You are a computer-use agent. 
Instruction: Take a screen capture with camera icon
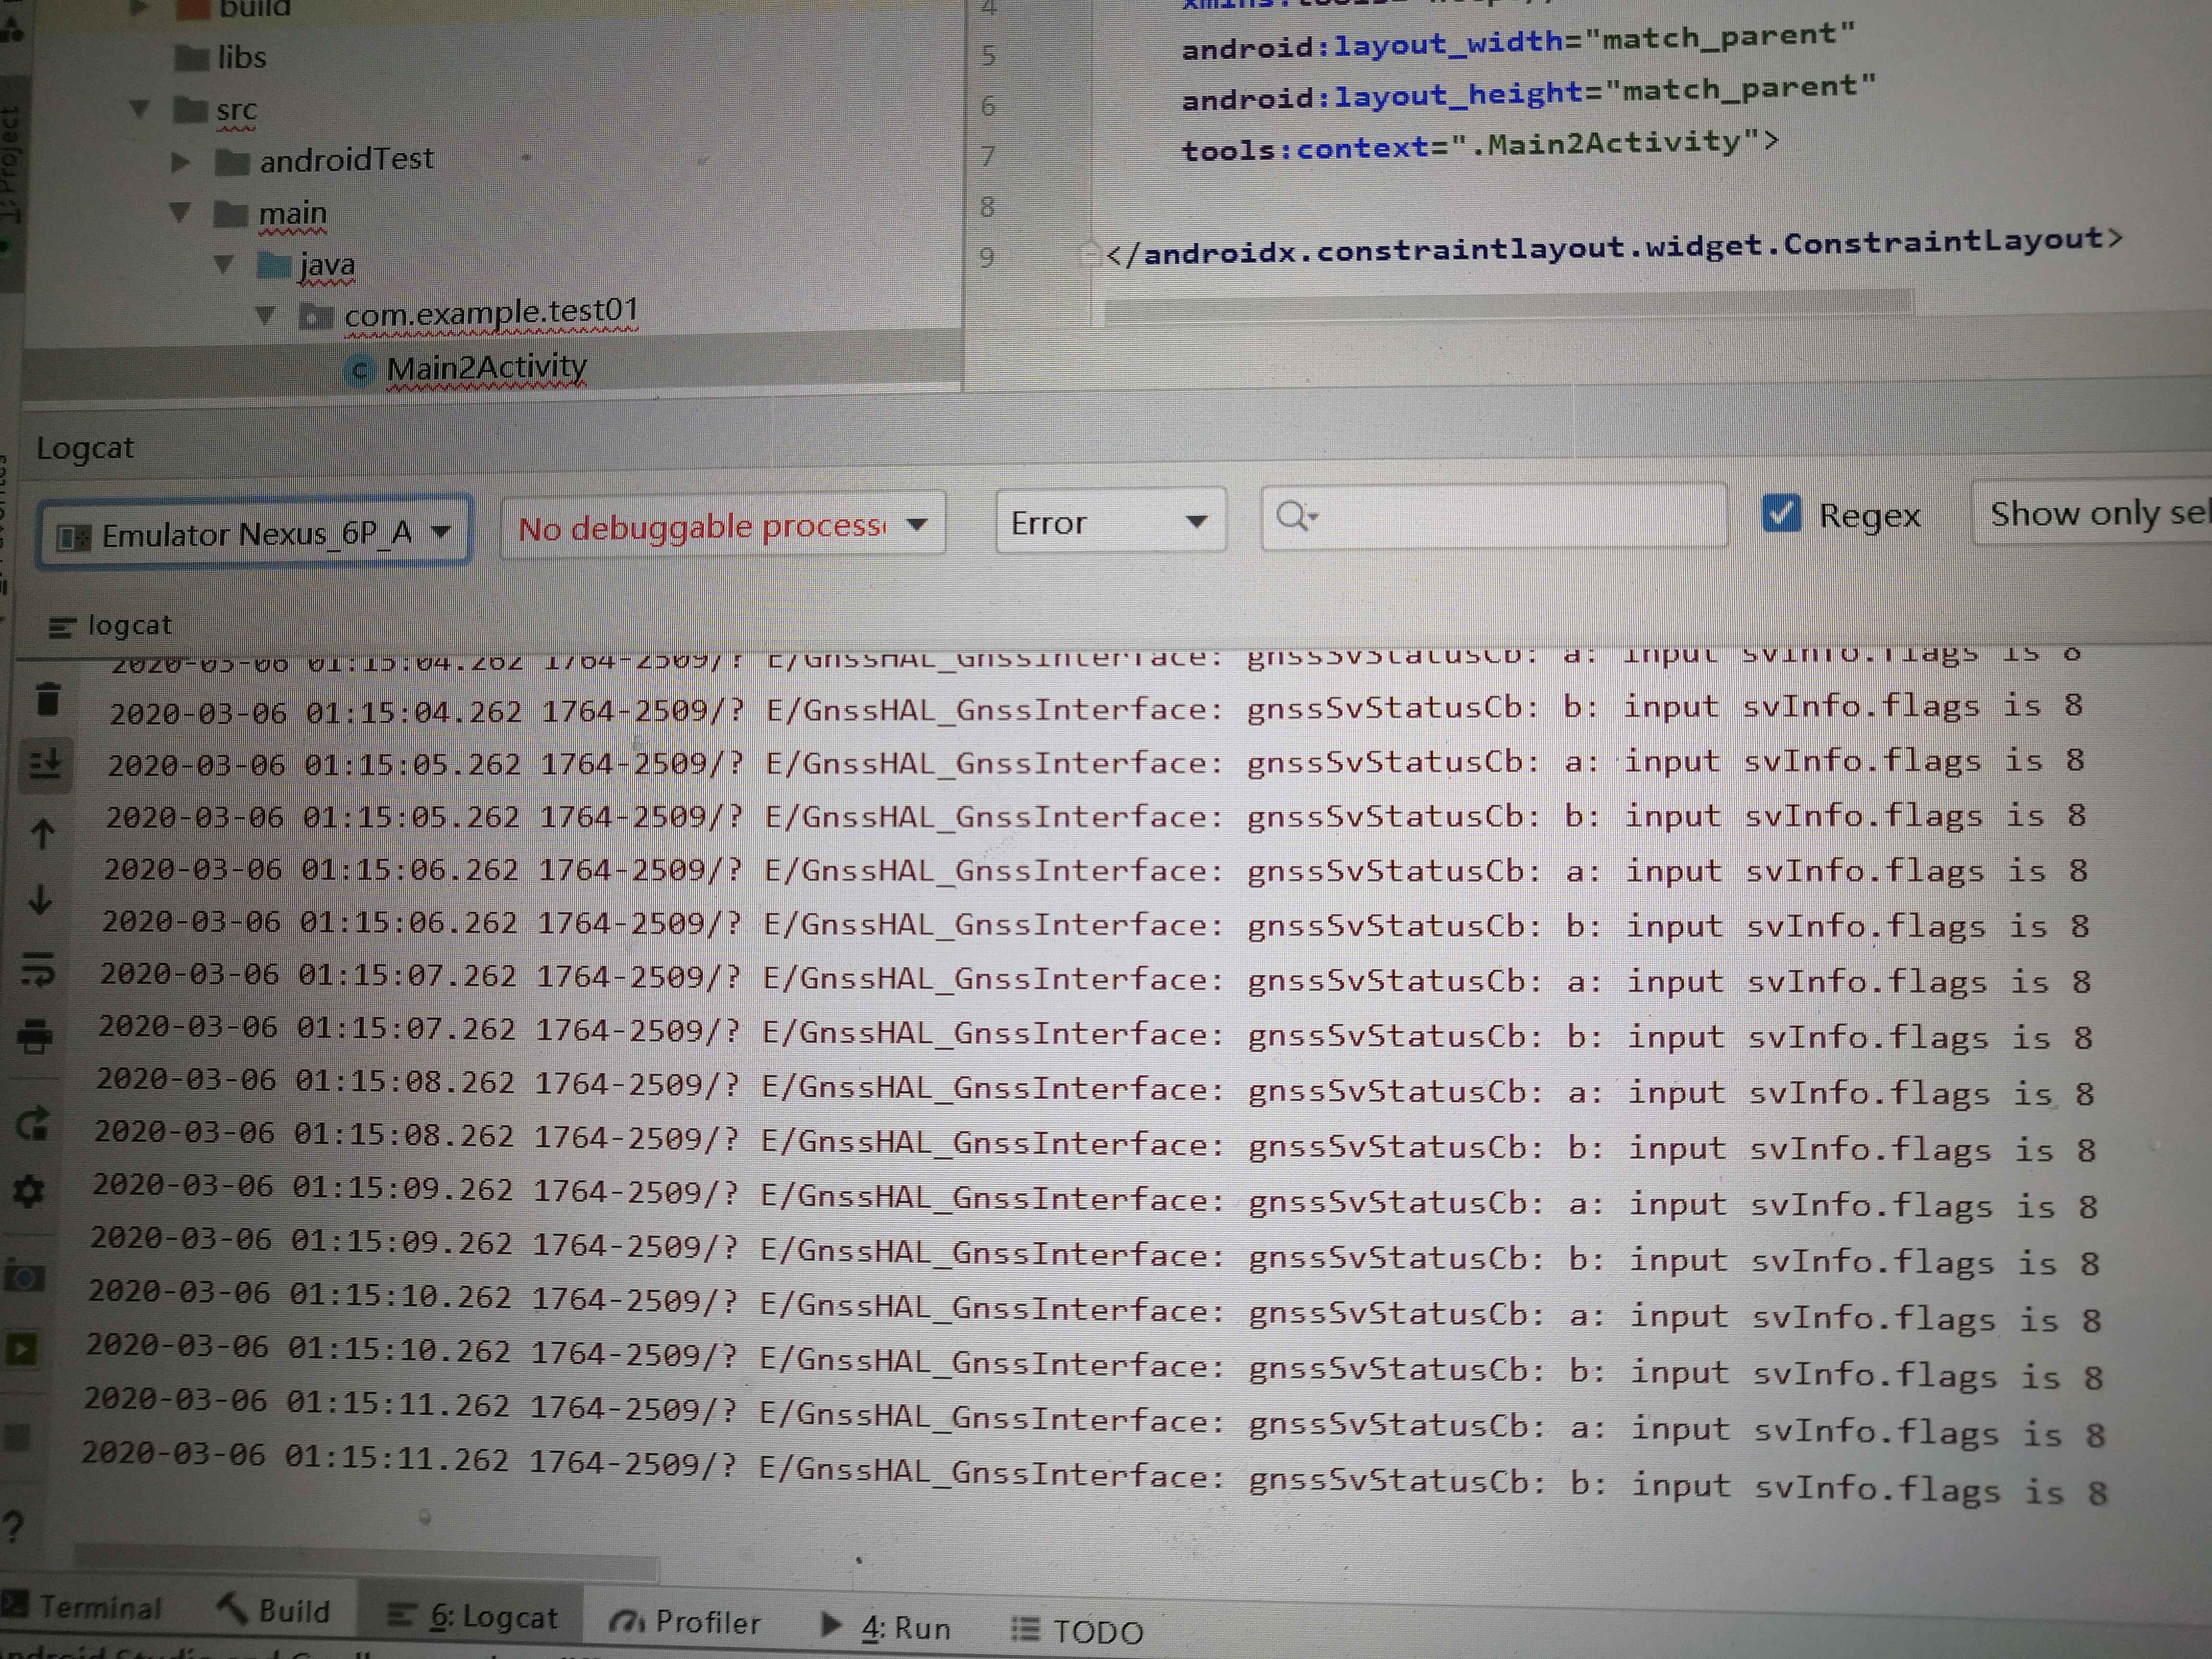pos(24,1277)
